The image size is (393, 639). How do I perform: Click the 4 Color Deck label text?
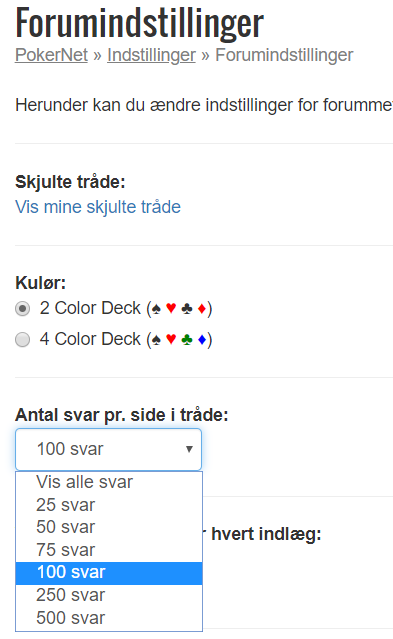pos(126,339)
